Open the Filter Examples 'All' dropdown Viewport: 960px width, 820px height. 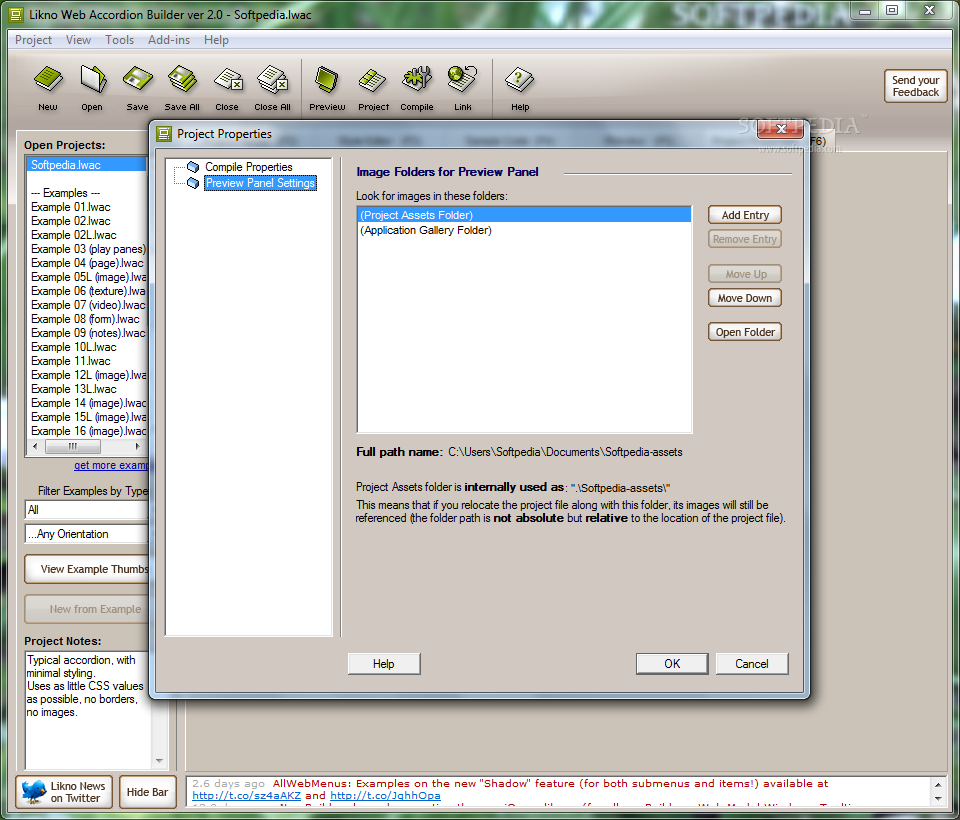(x=86, y=510)
